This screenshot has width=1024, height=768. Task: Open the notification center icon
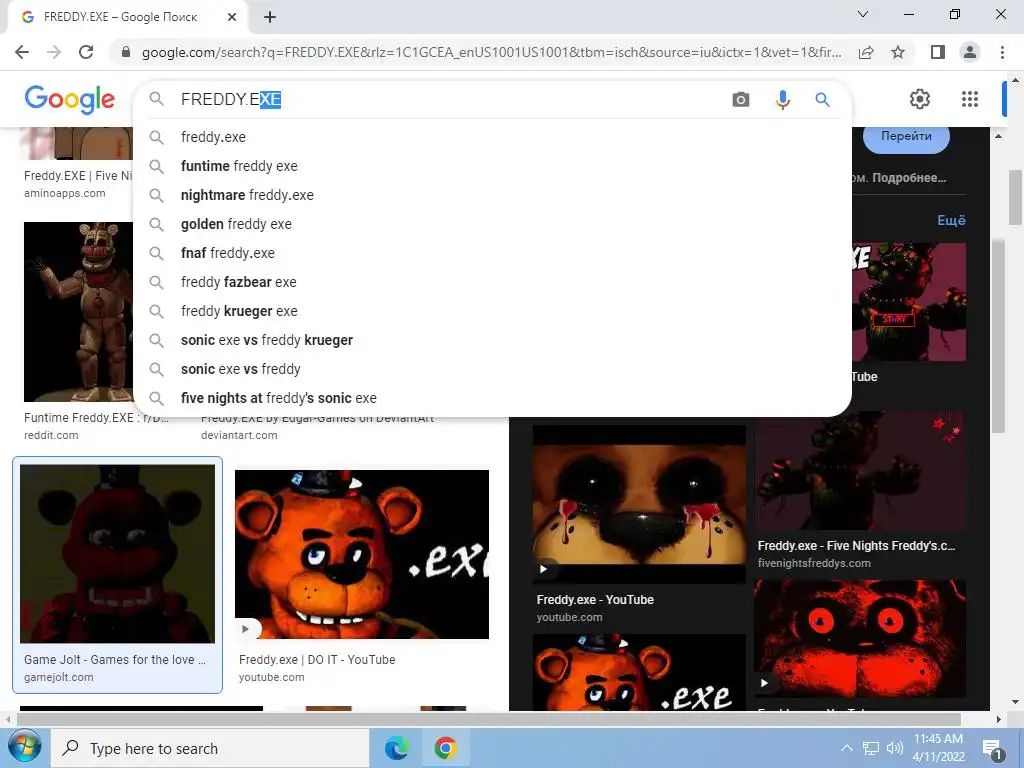point(993,749)
